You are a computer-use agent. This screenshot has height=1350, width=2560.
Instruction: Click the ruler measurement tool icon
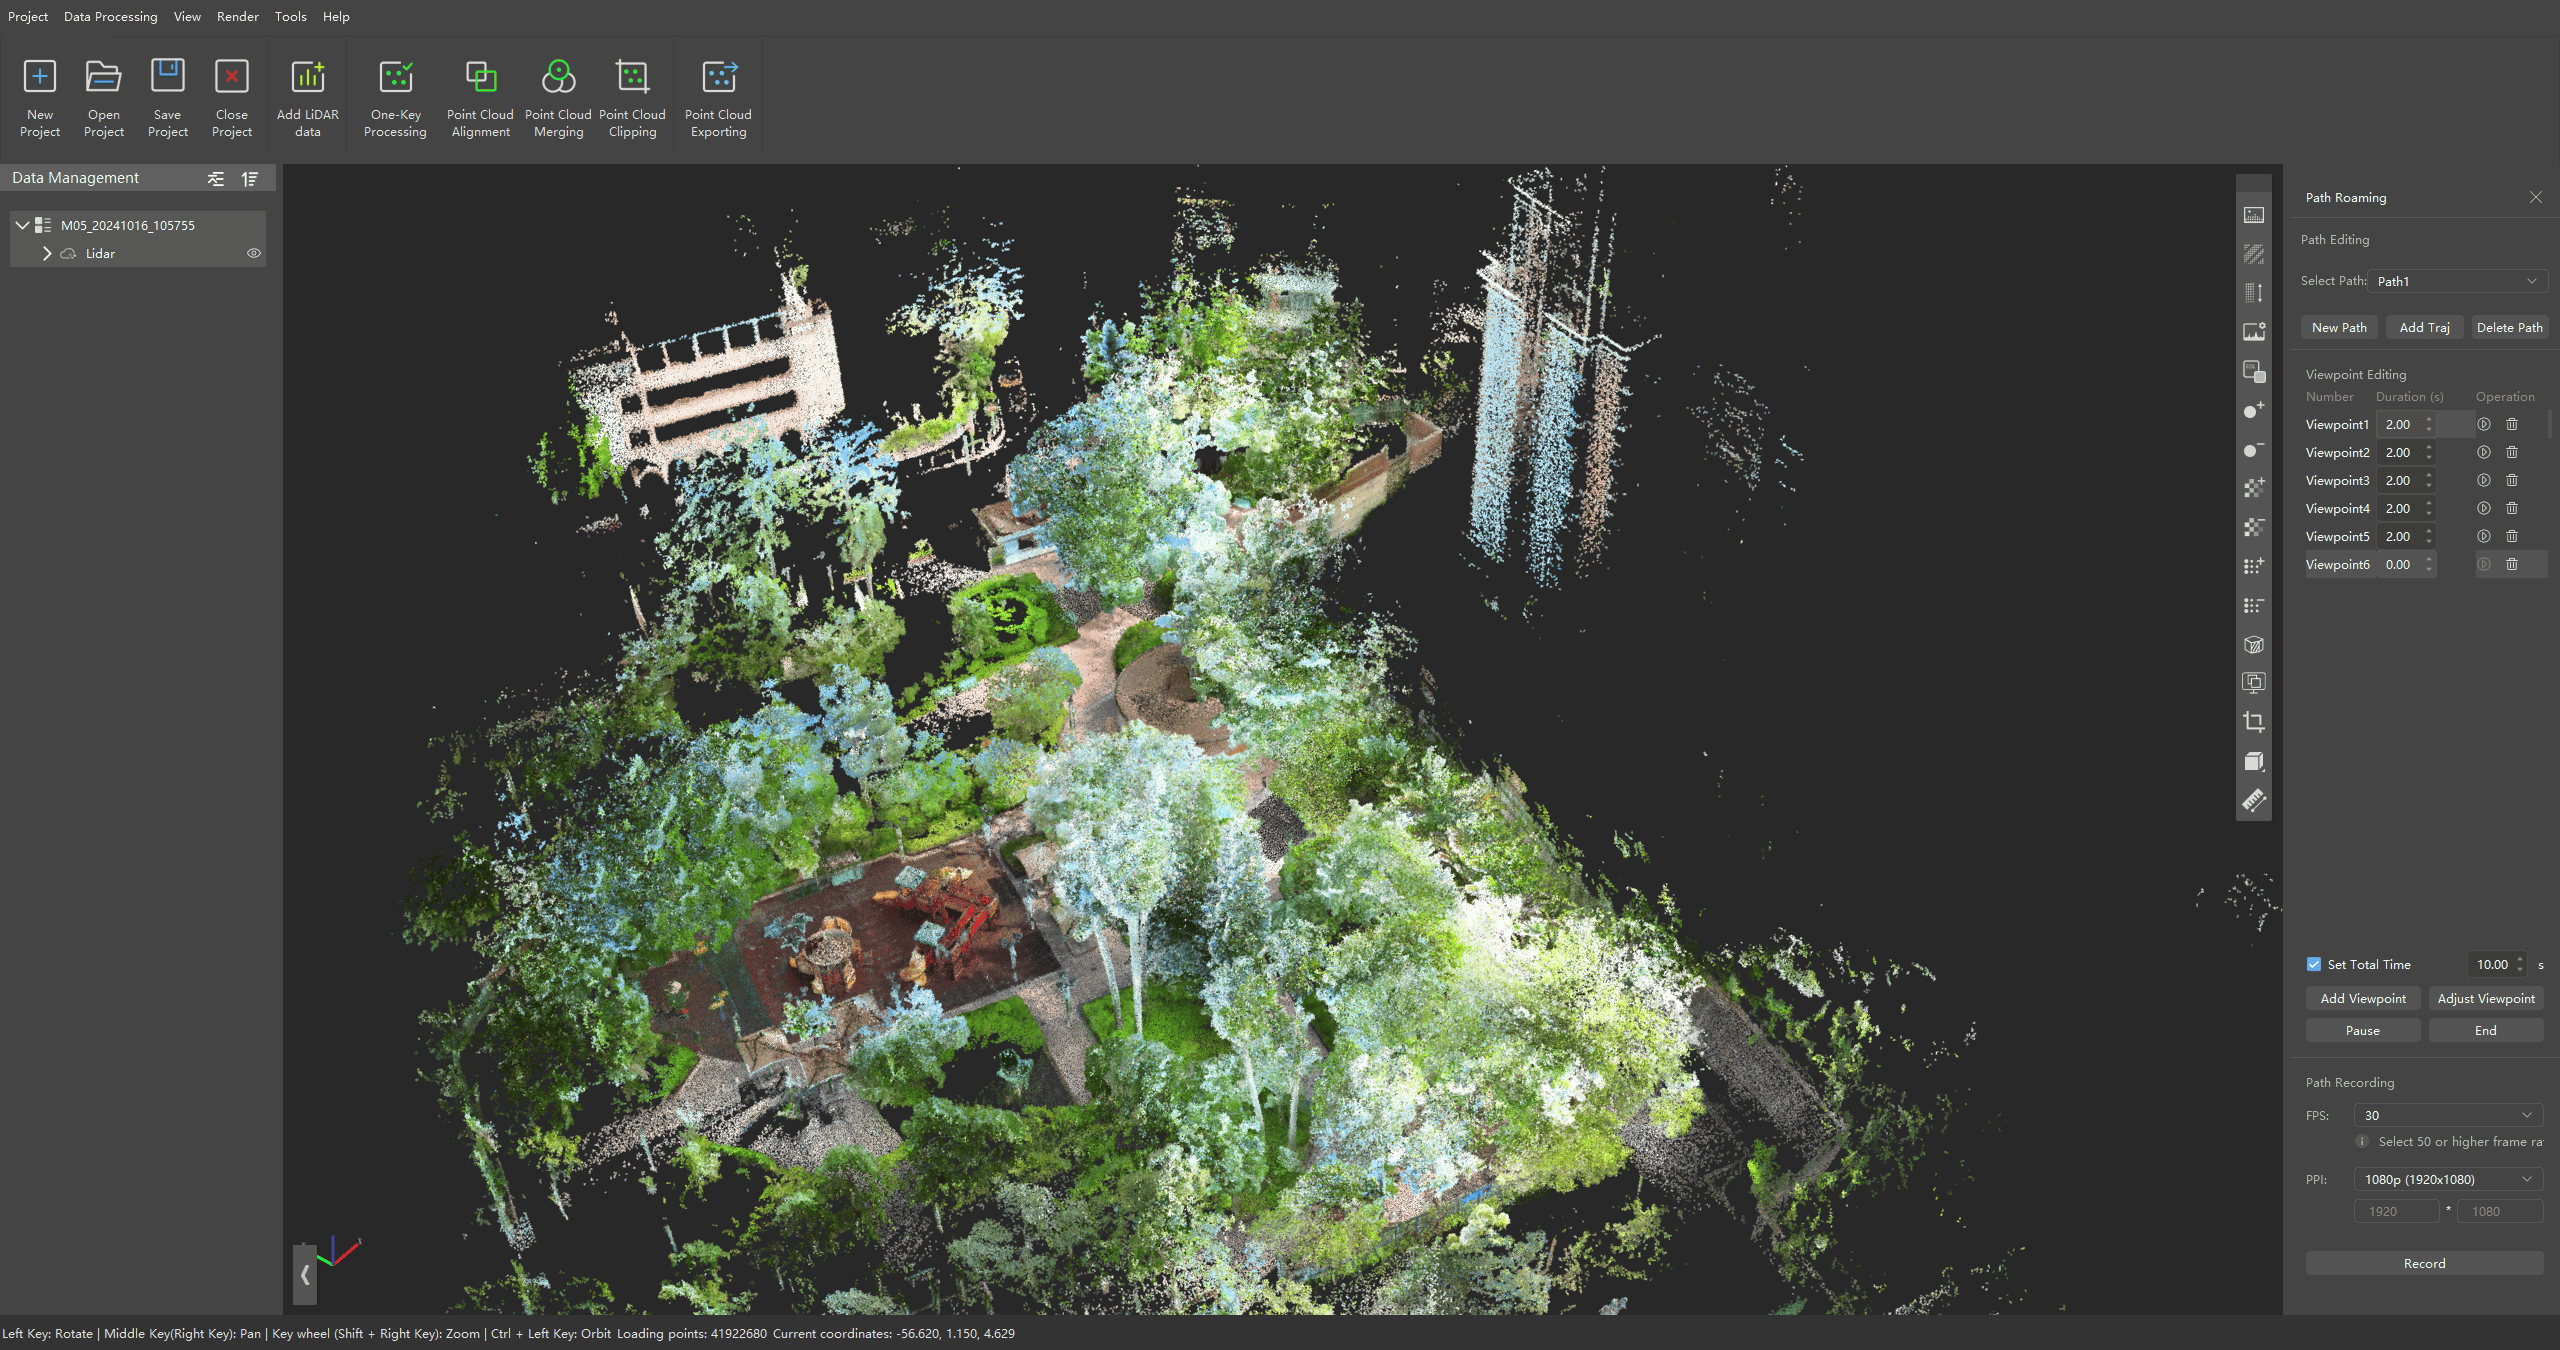click(x=2253, y=800)
